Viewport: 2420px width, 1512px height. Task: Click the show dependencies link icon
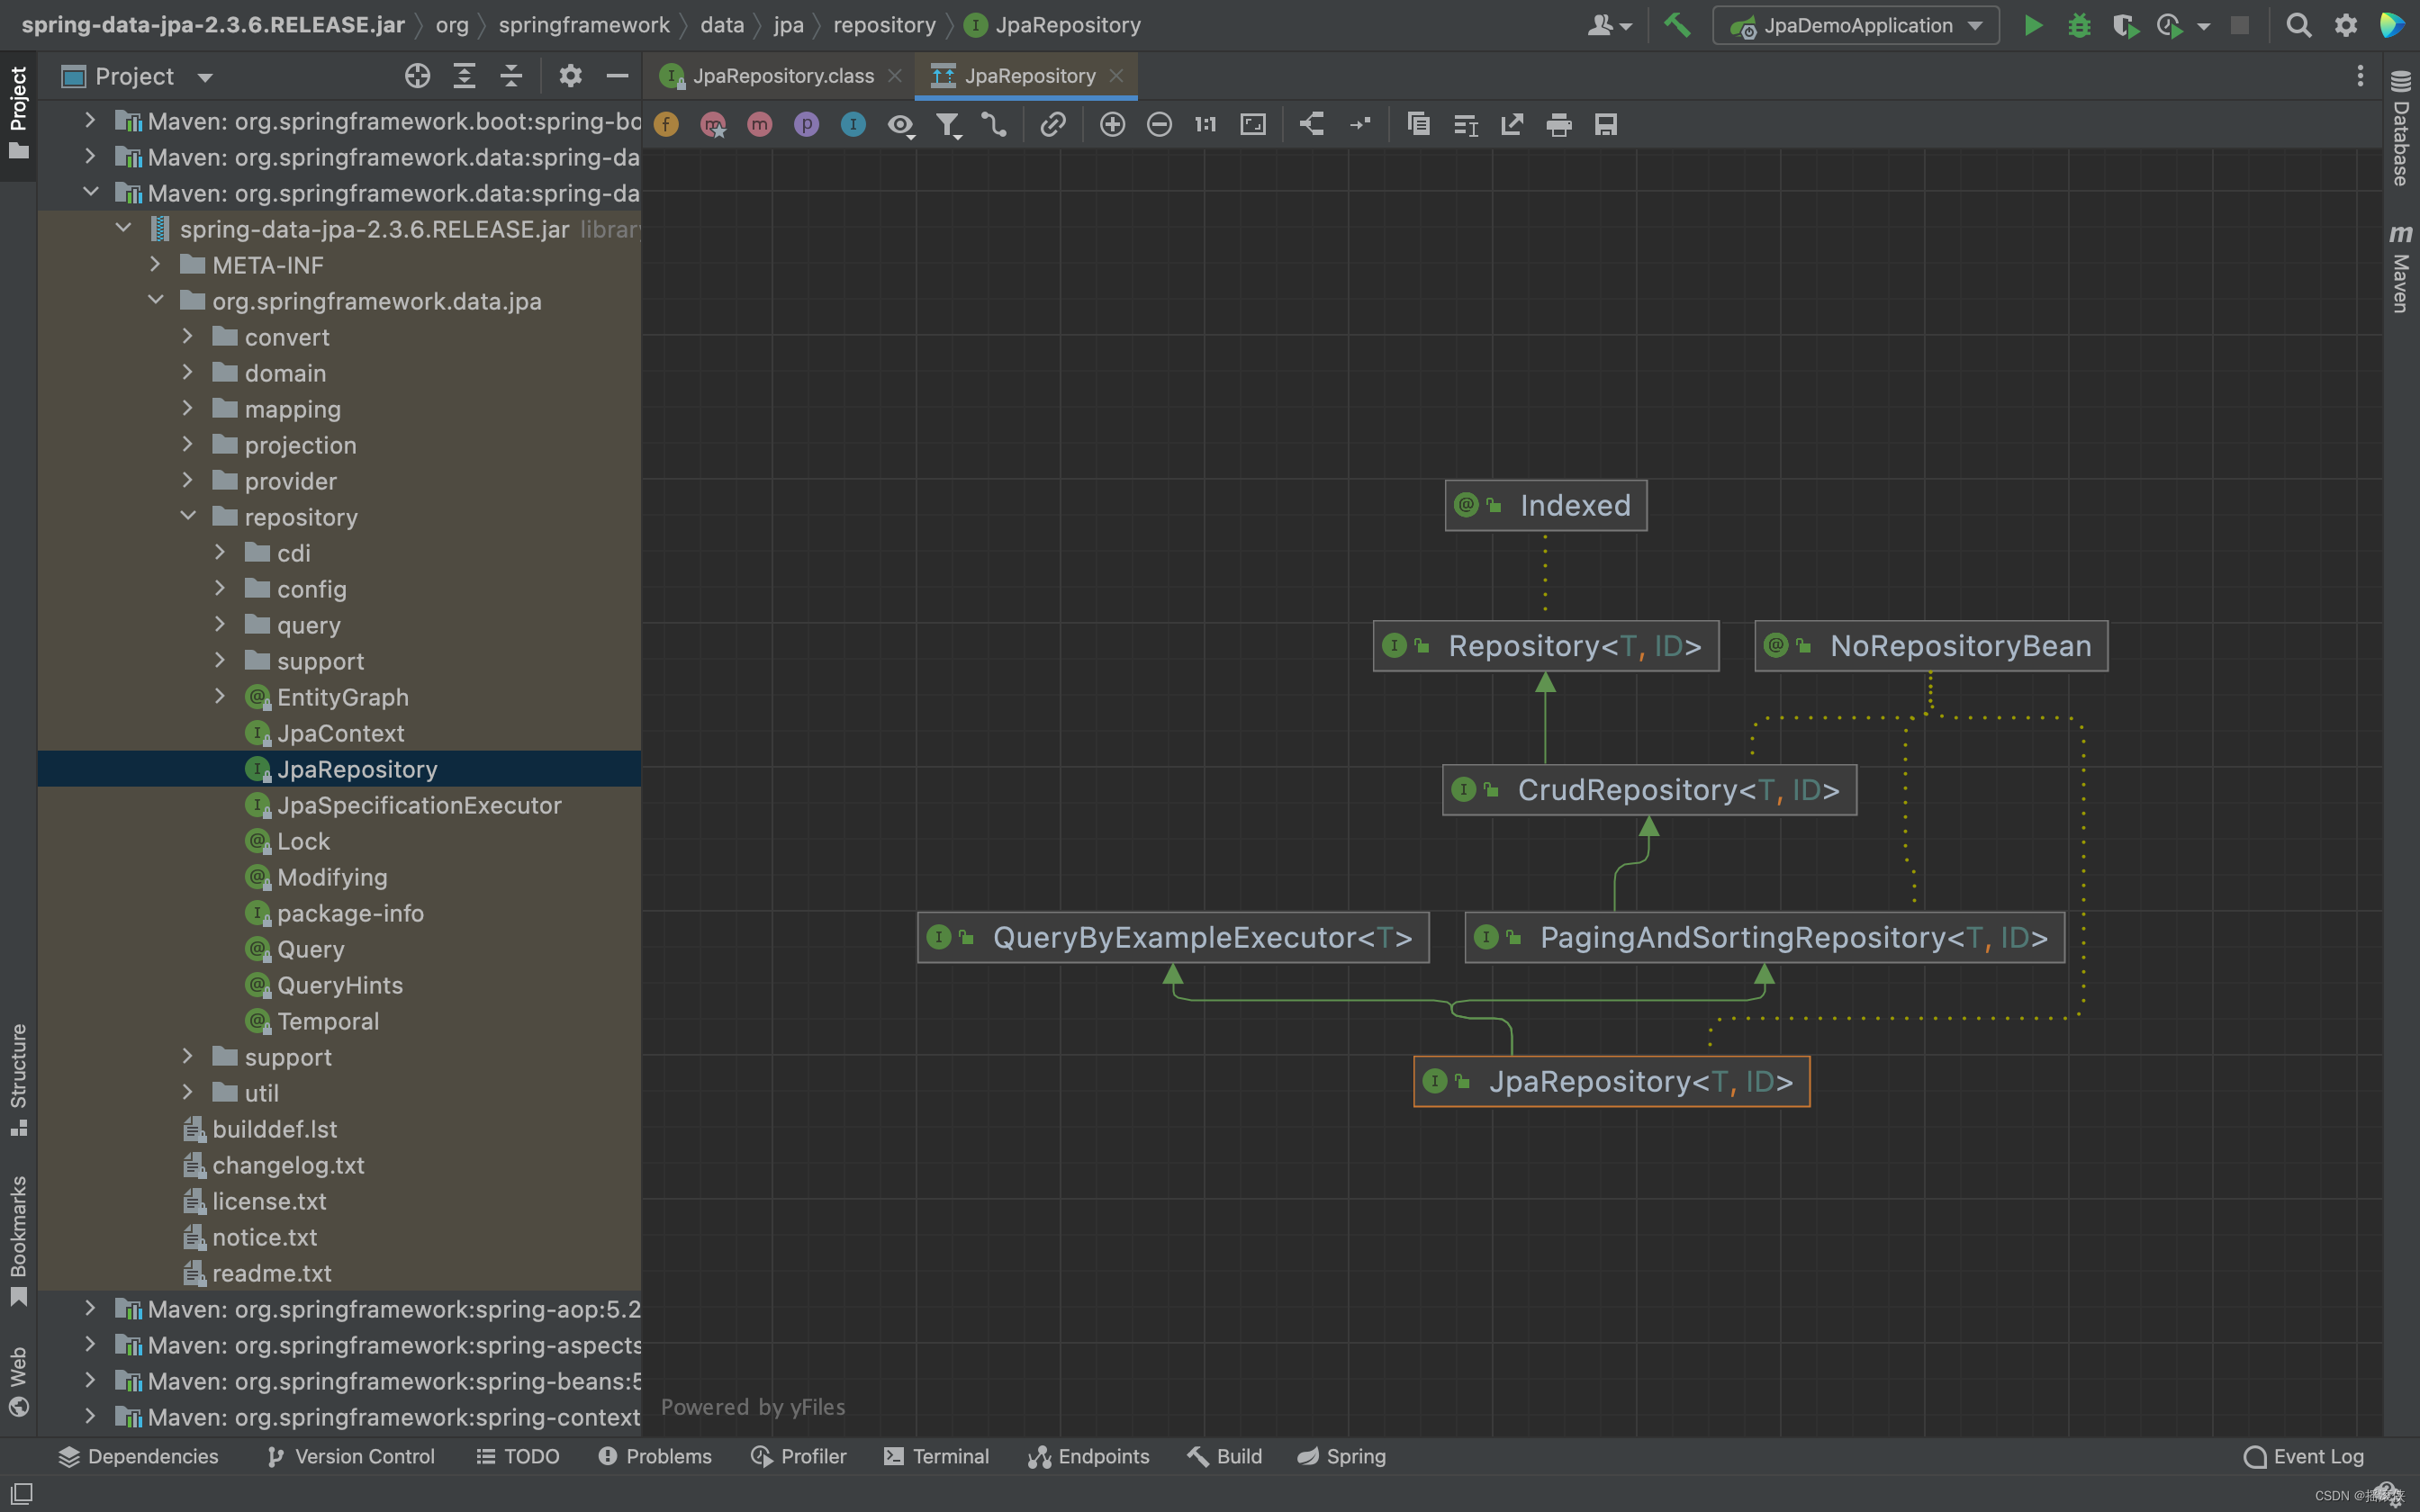pos(1053,124)
